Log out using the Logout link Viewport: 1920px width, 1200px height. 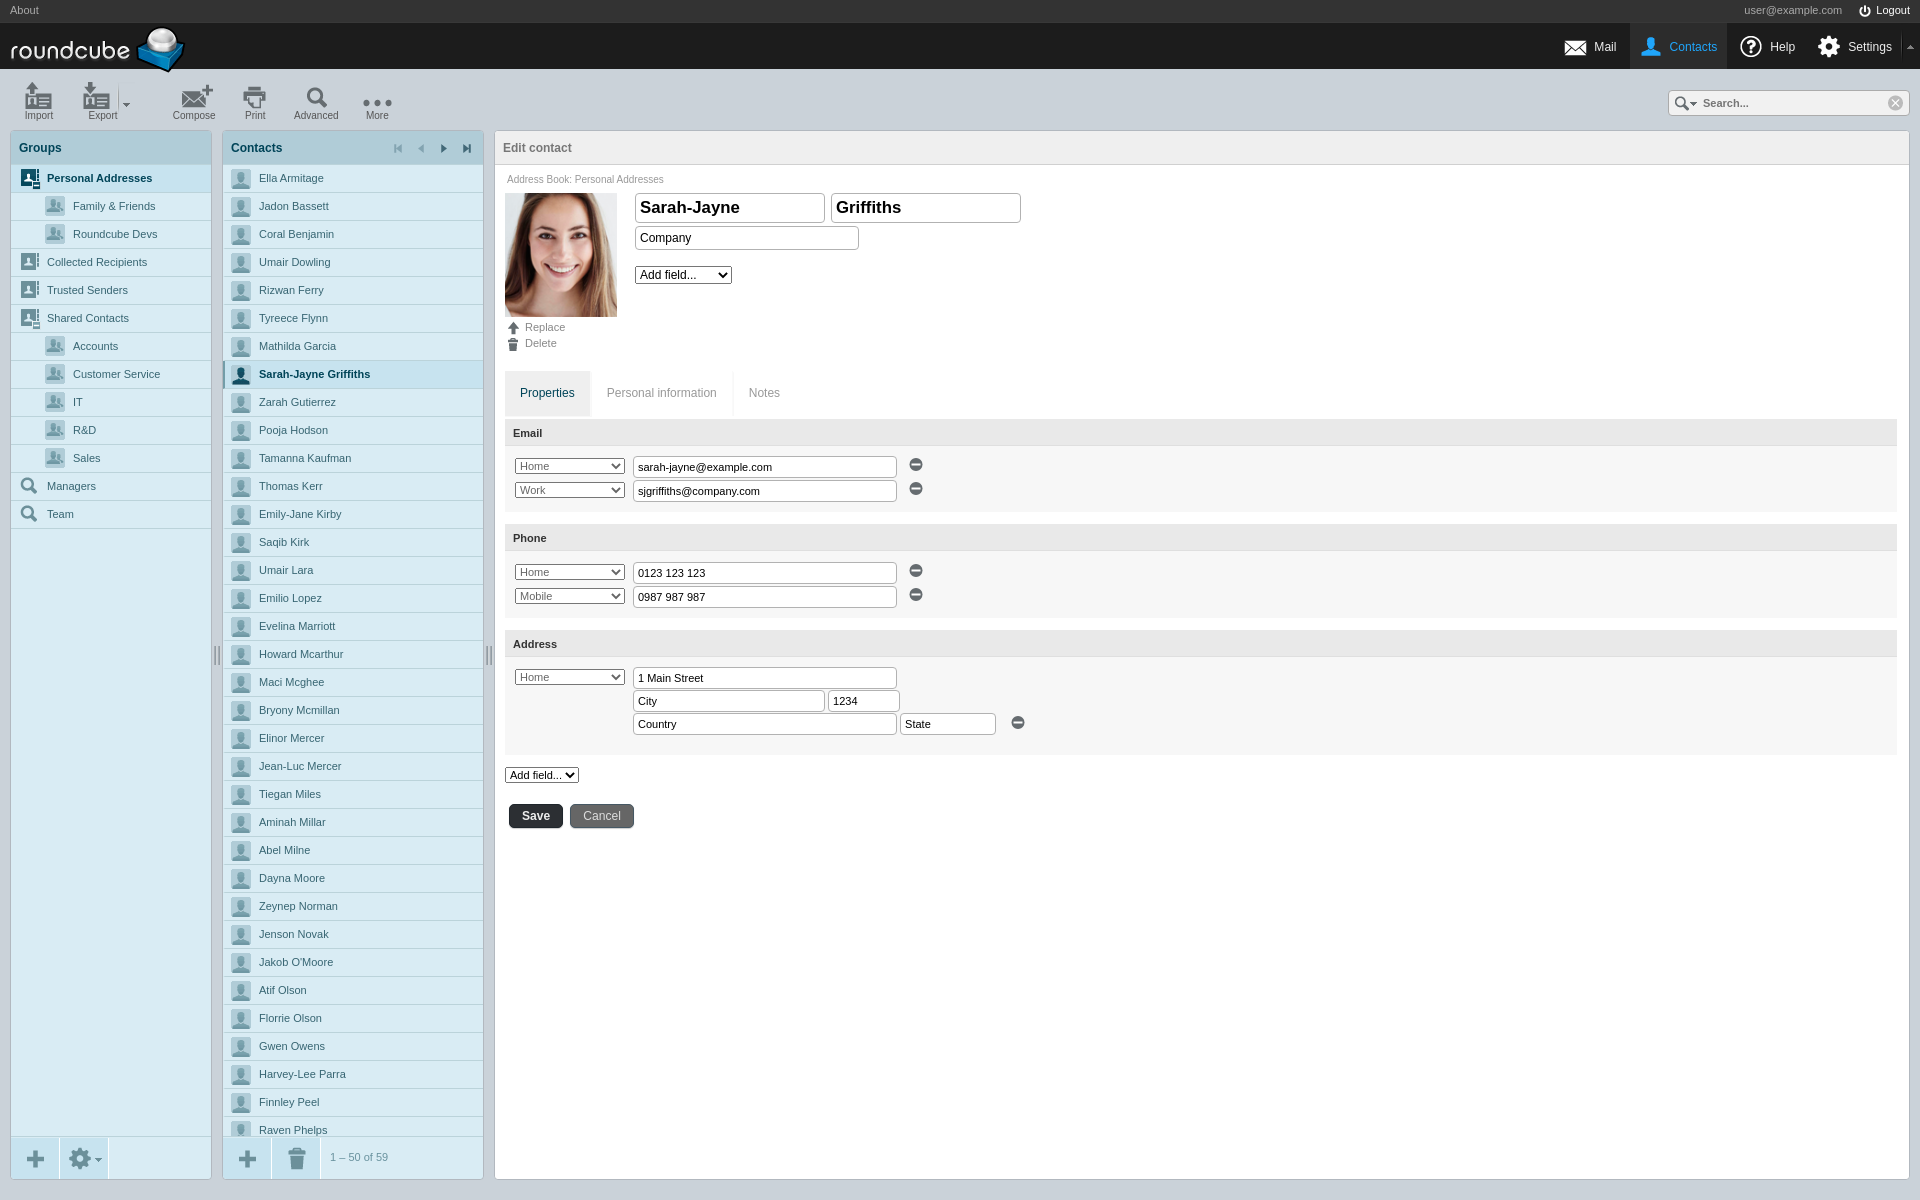1884,10
